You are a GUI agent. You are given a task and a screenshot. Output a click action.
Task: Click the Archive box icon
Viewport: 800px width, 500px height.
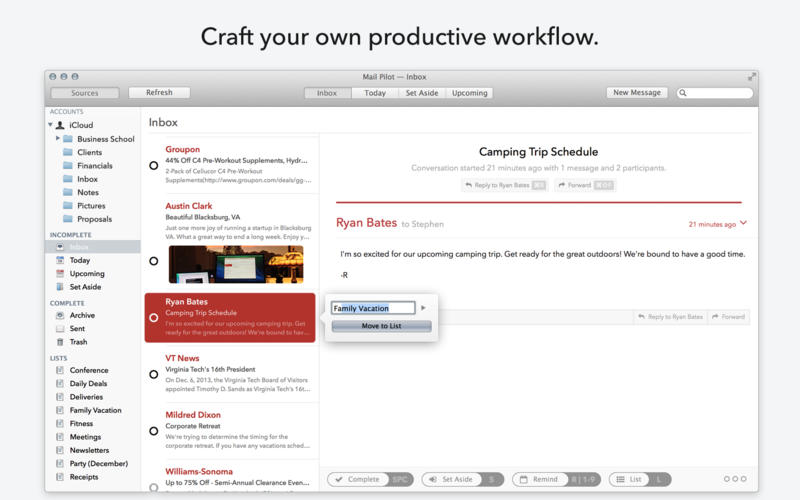pyautogui.click(x=60, y=315)
